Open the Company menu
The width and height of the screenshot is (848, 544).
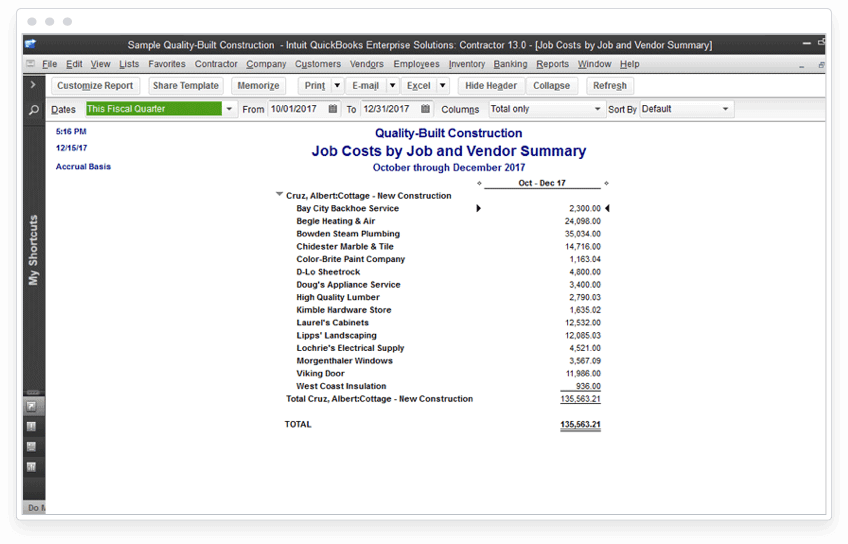click(x=266, y=64)
